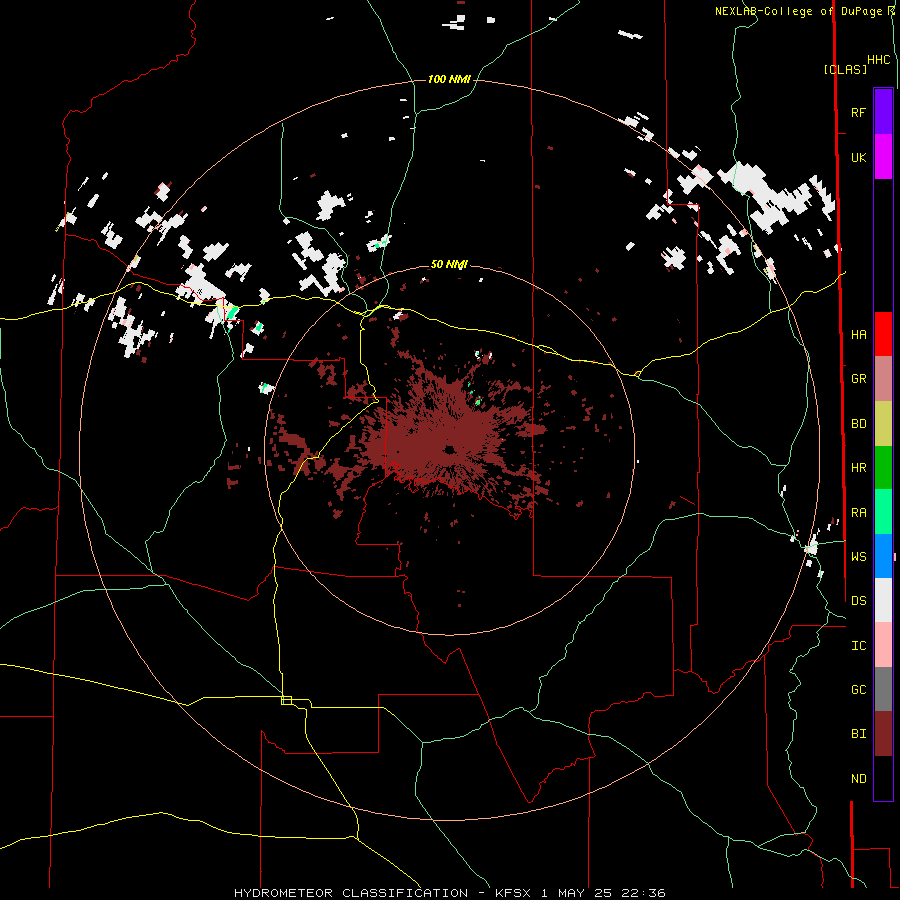Click the BD legend label
The image size is (900, 900).
coord(859,424)
